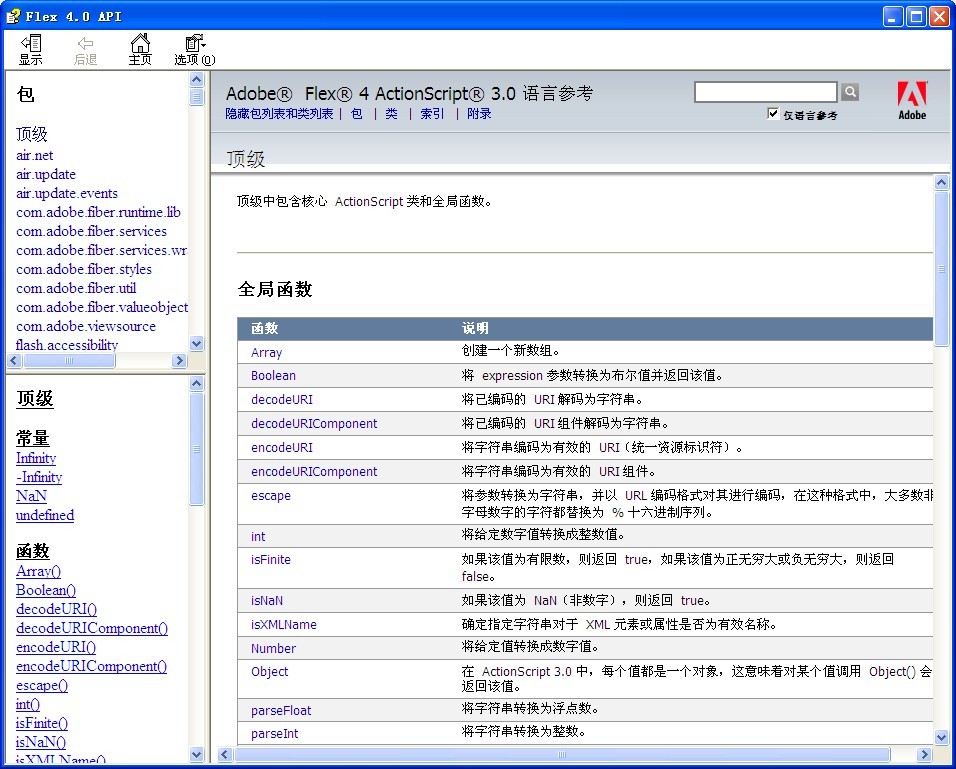956x769 pixels.
Task: Open flash.accessibility package
Action: pos(67,345)
